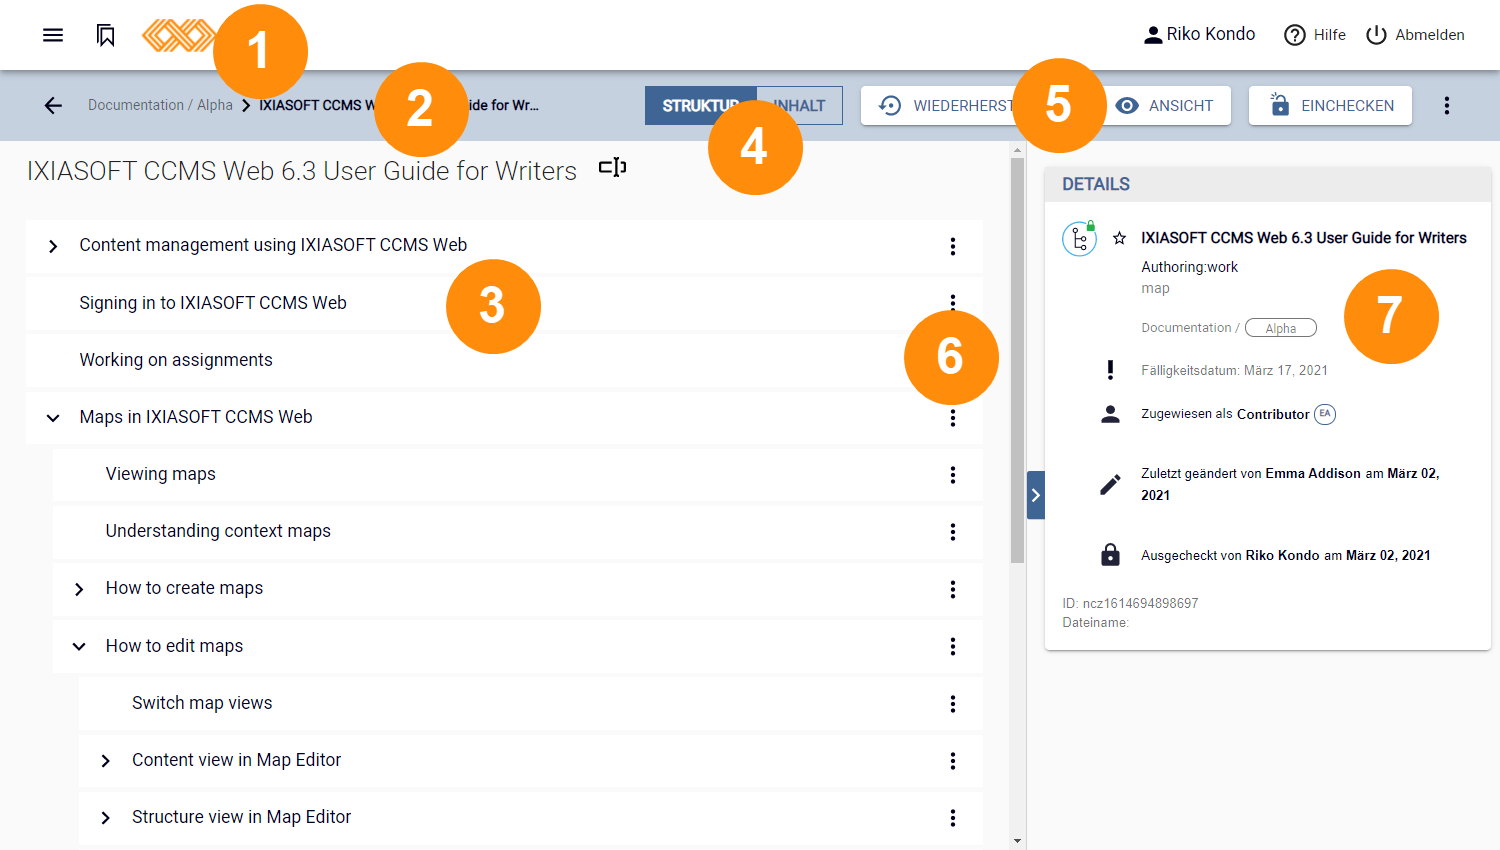This screenshot has height=850, width=1500.
Task: Click the EINCHECKEN check-in button
Action: tap(1330, 105)
